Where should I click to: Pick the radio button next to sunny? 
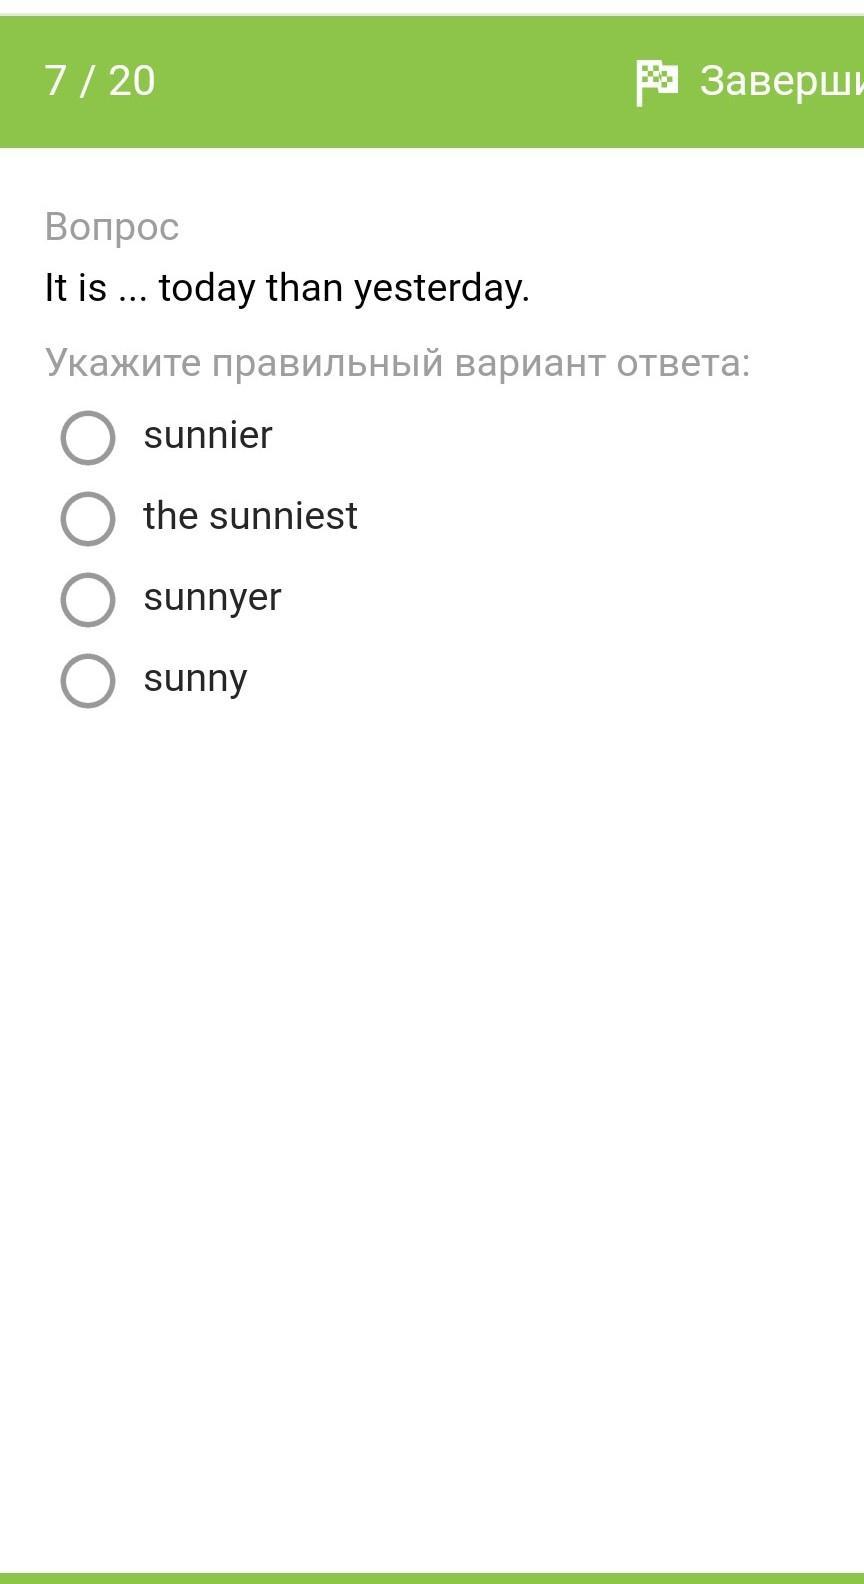click(x=88, y=680)
